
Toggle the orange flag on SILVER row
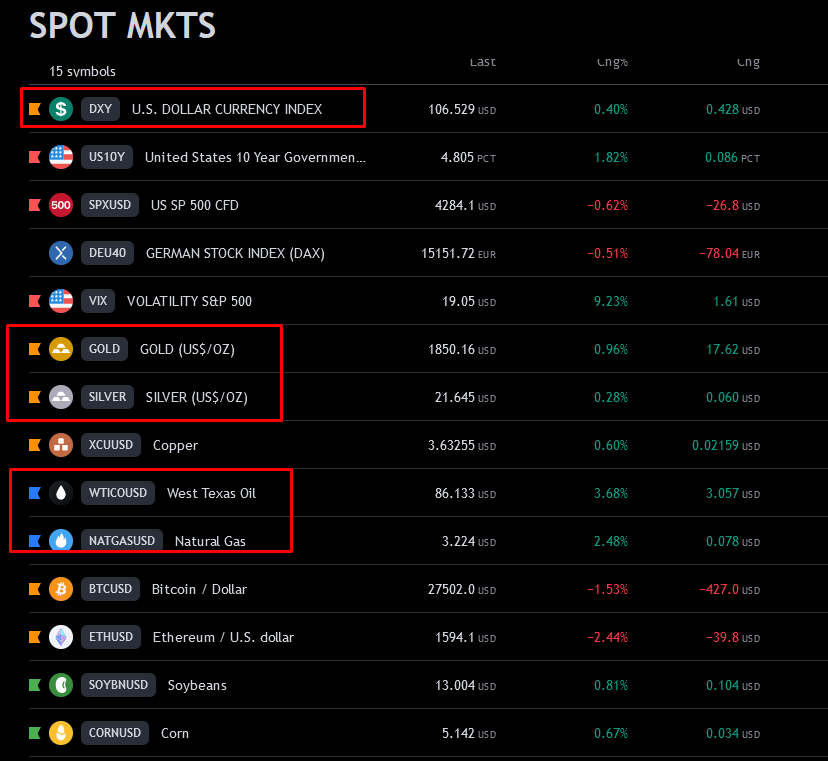click(35, 397)
